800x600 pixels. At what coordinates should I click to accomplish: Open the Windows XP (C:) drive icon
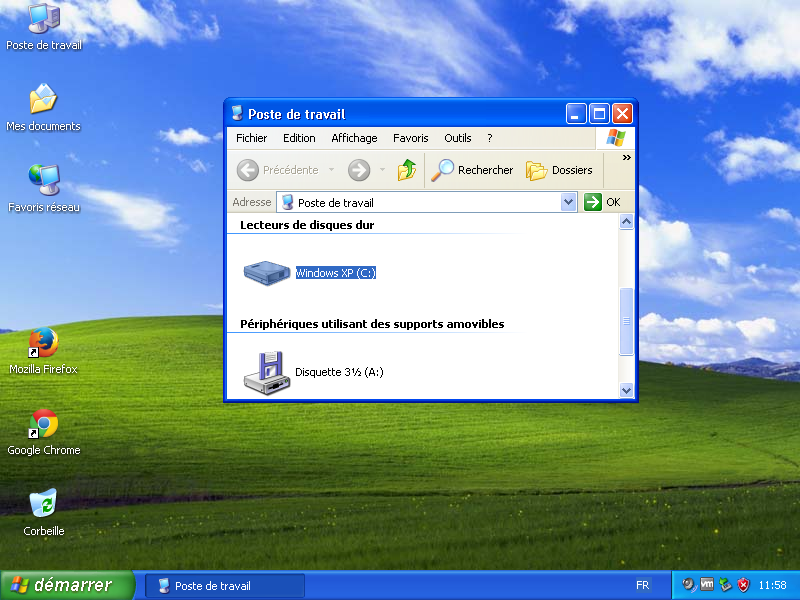pyautogui.click(x=266, y=272)
